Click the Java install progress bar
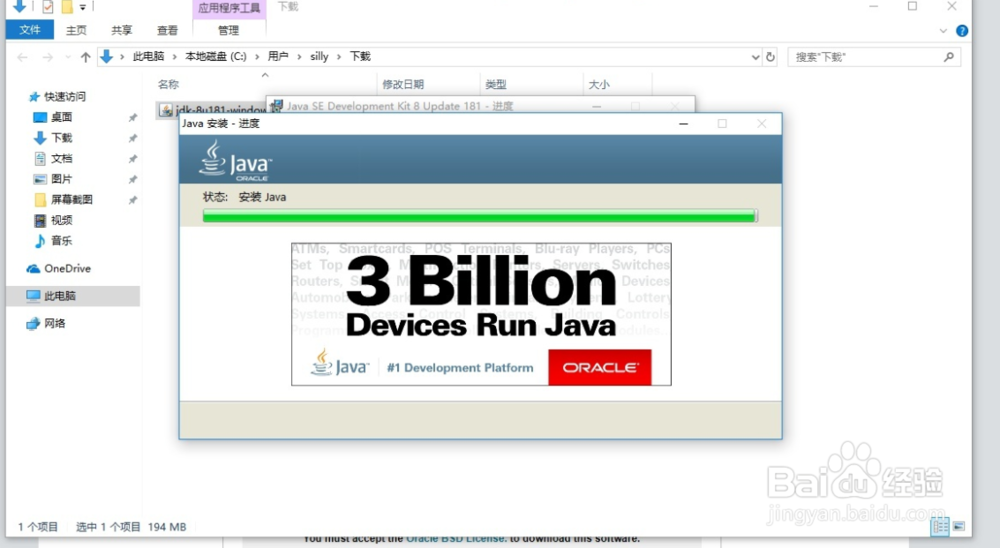The width and height of the screenshot is (1000, 548). pyautogui.click(x=480, y=216)
